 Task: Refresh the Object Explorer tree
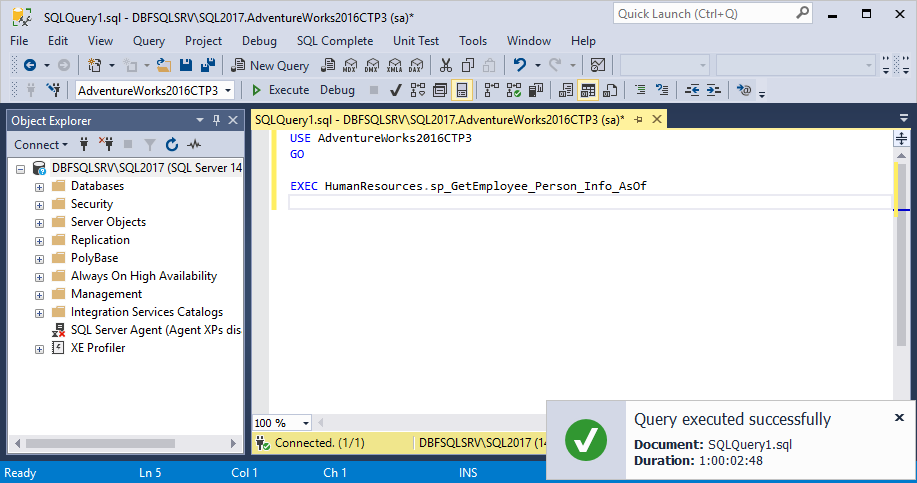[x=171, y=144]
